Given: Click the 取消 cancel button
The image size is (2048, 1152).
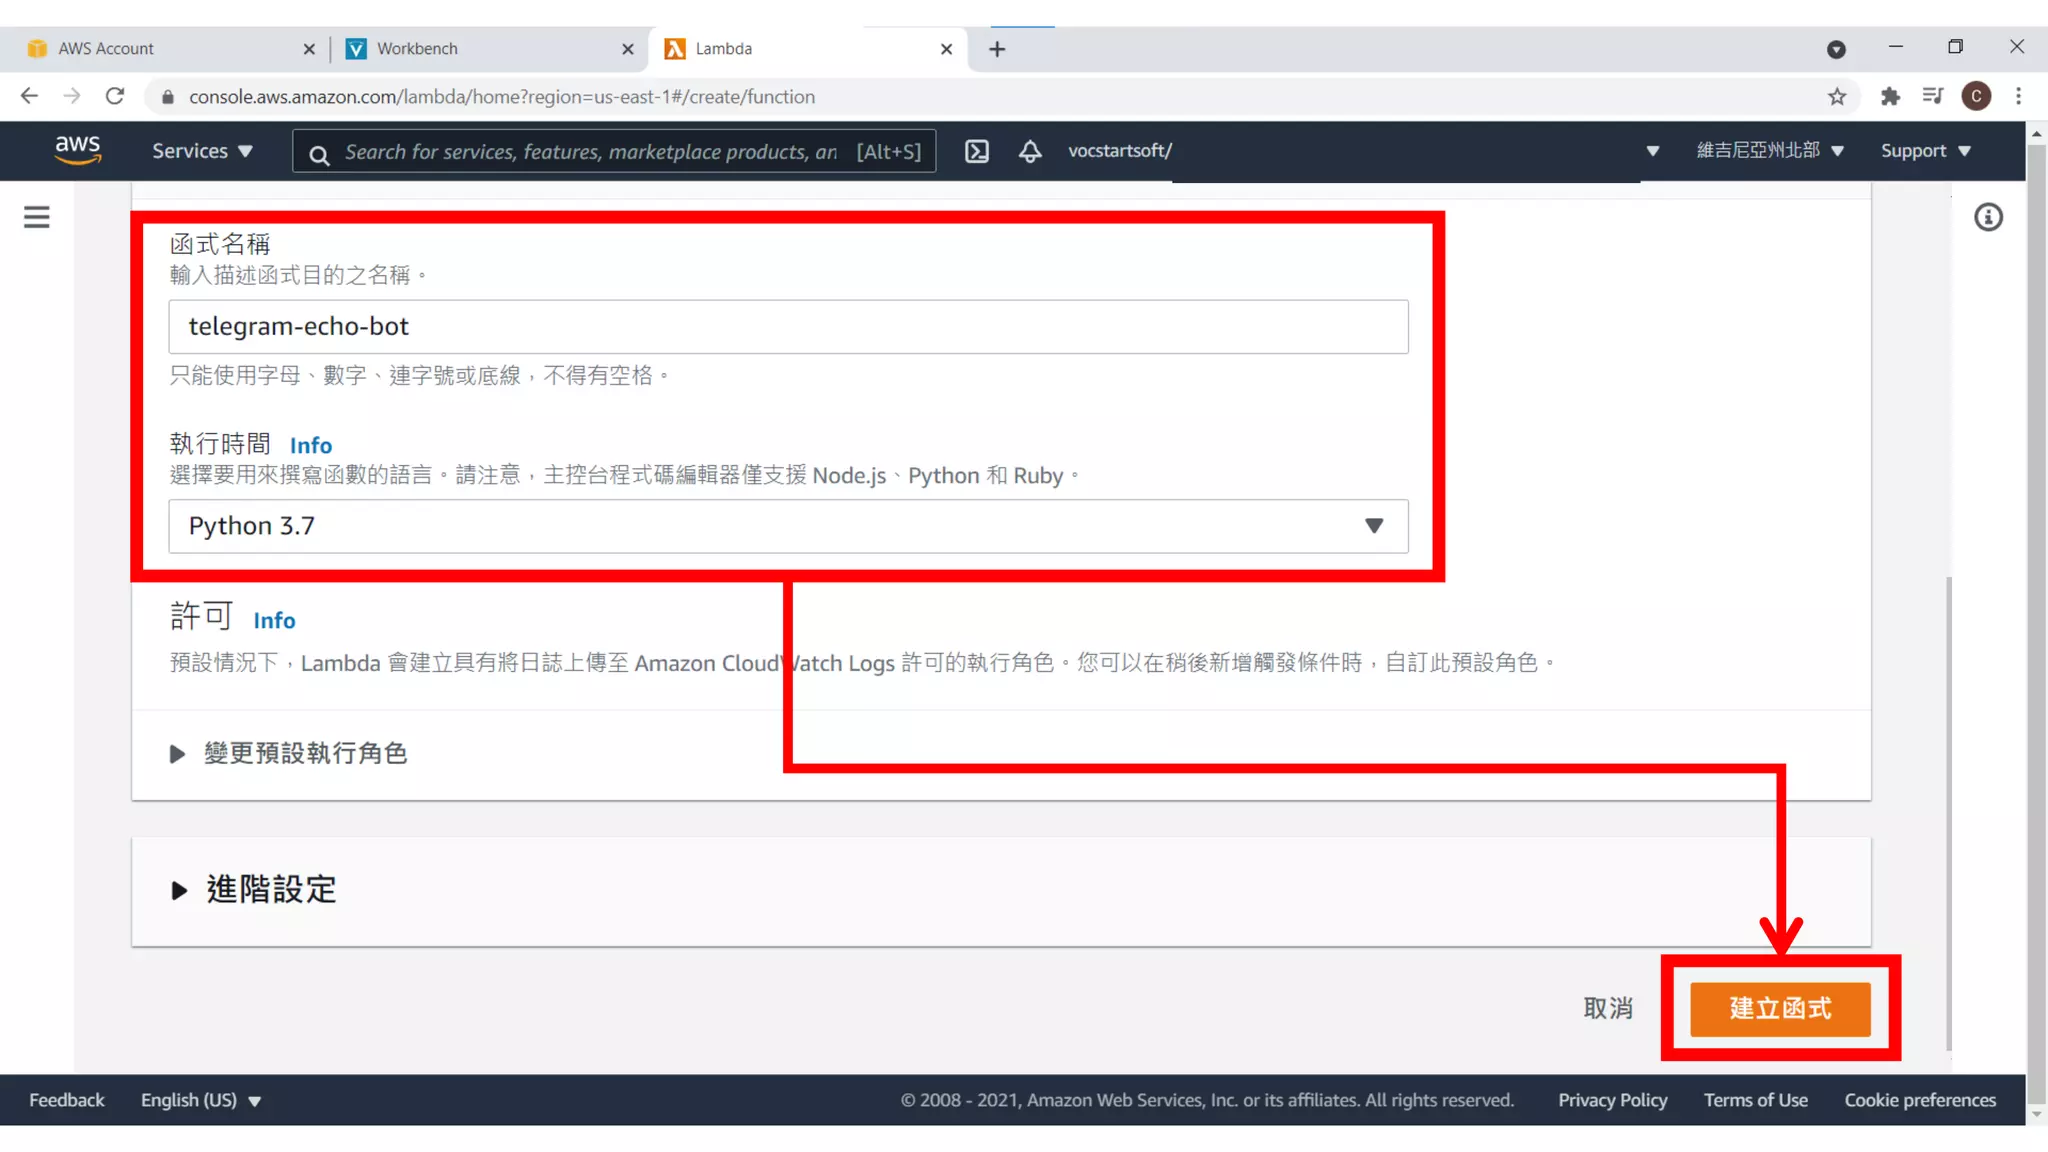Looking at the screenshot, I should tap(1607, 1008).
